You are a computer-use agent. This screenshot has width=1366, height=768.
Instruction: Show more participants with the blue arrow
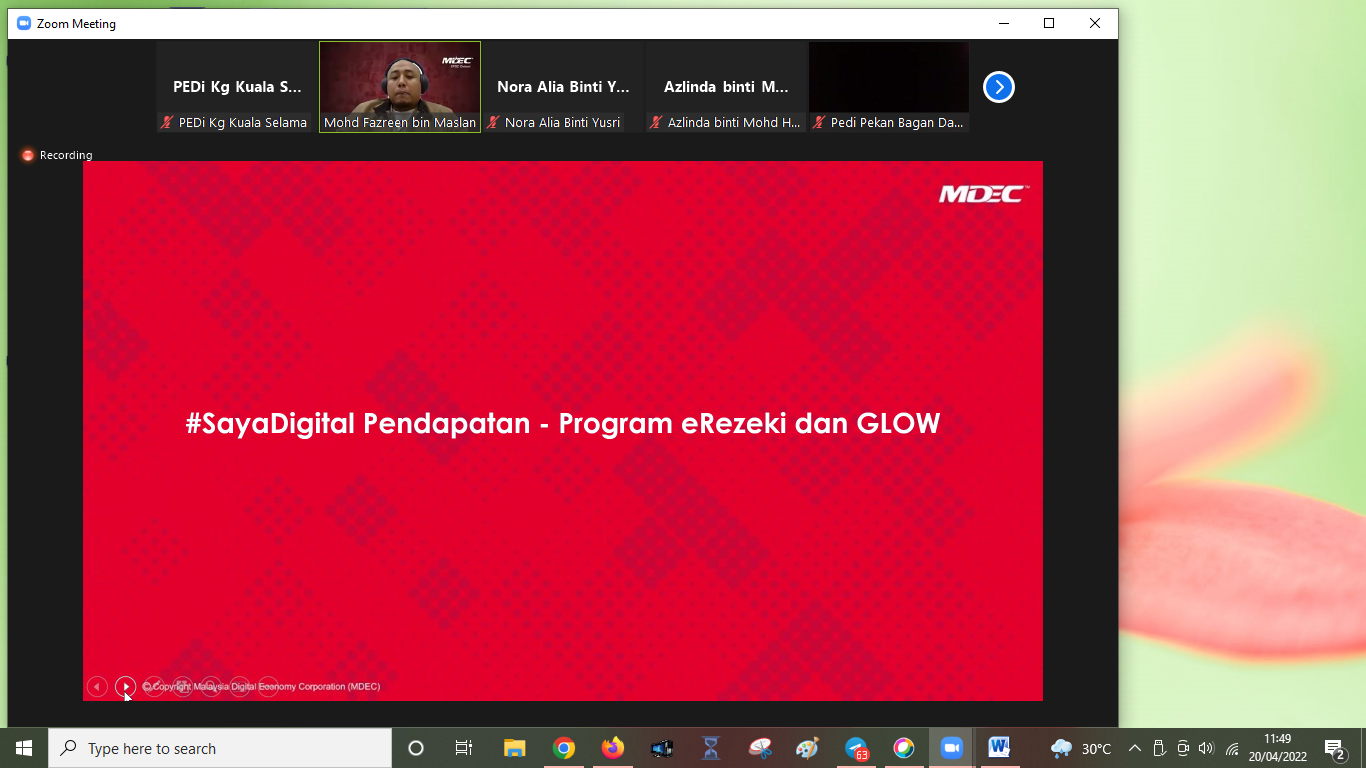point(998,87)
